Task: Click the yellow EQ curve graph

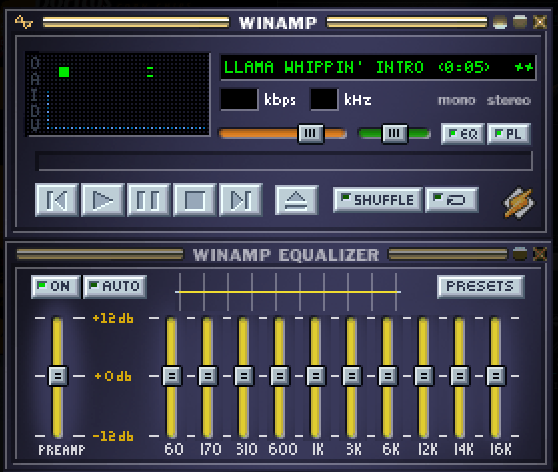Action: [288, 292]
